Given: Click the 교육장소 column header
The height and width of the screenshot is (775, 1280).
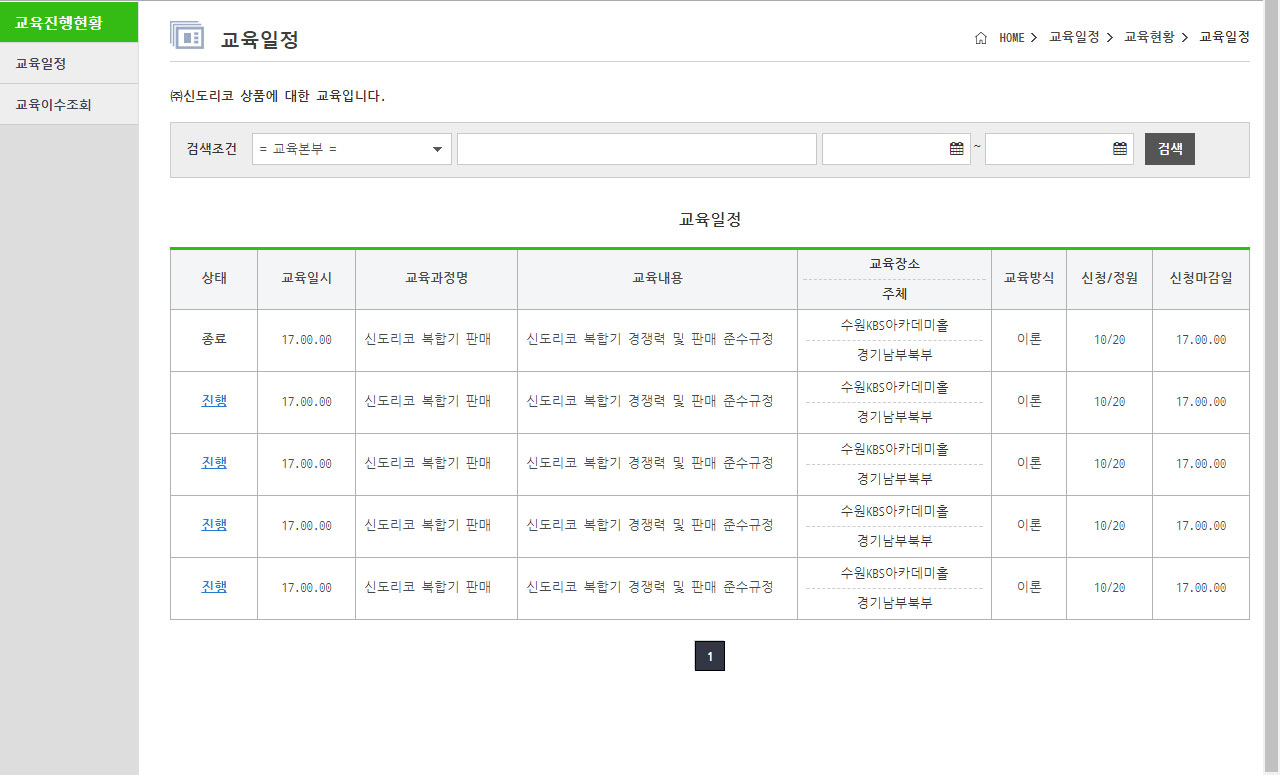Looking at the screenshot, I should point(895,264).
